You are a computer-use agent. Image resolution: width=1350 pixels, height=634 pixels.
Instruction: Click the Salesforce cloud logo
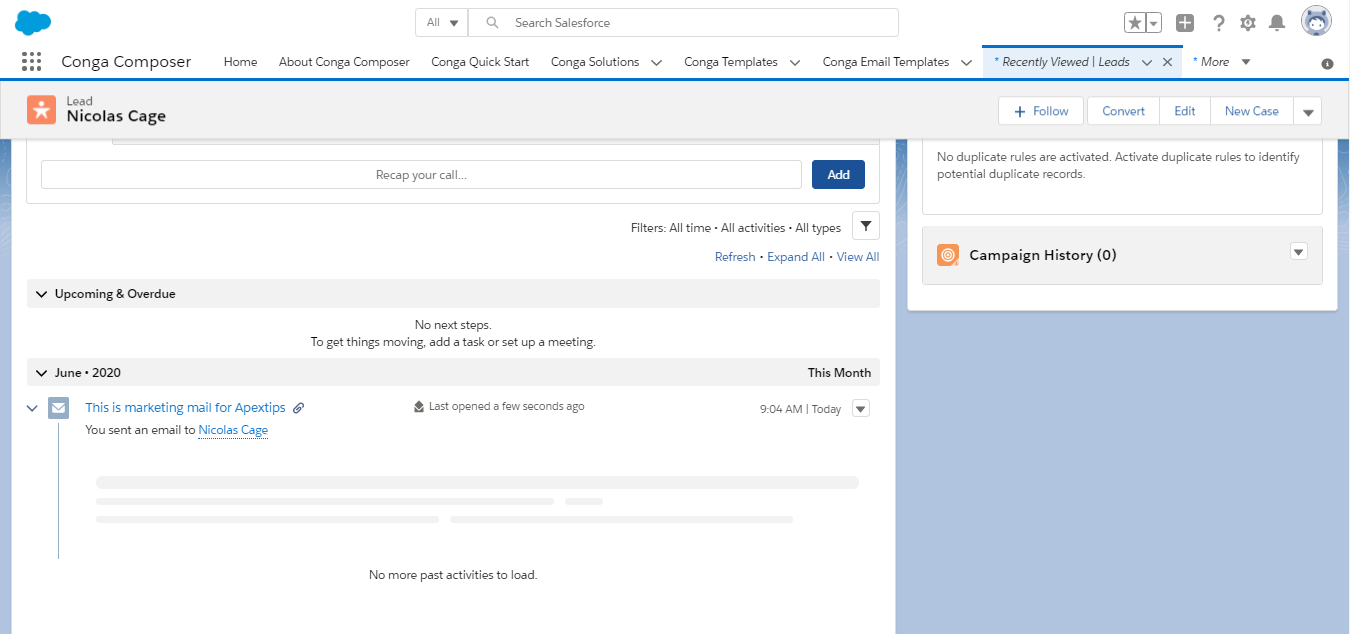click(x=33, y=22)
